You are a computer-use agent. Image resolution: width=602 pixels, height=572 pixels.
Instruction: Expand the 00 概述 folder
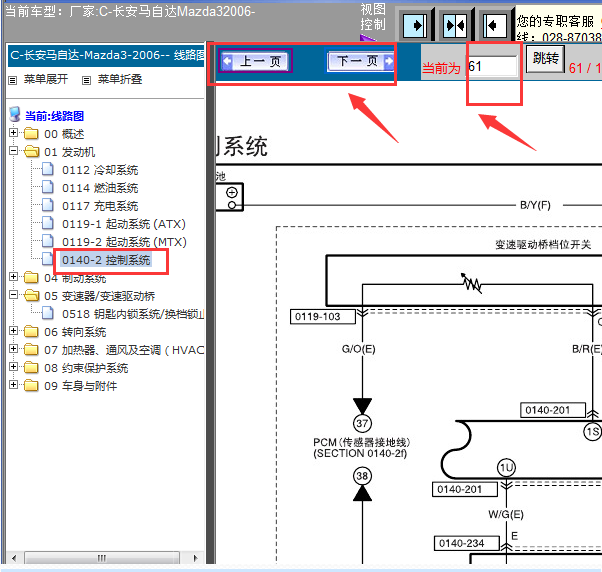(x=13, y=133)
